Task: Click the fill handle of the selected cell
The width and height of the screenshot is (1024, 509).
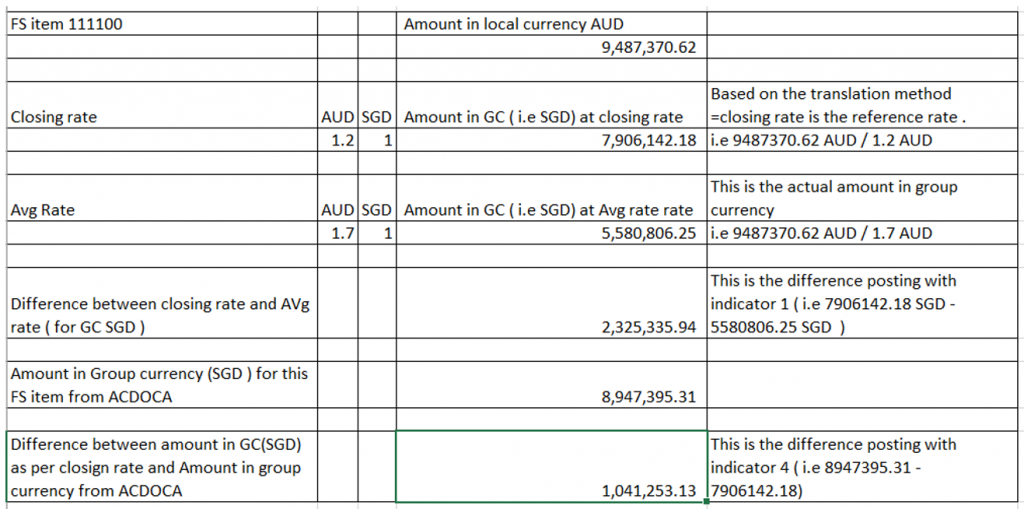Action: coord(707,502)
